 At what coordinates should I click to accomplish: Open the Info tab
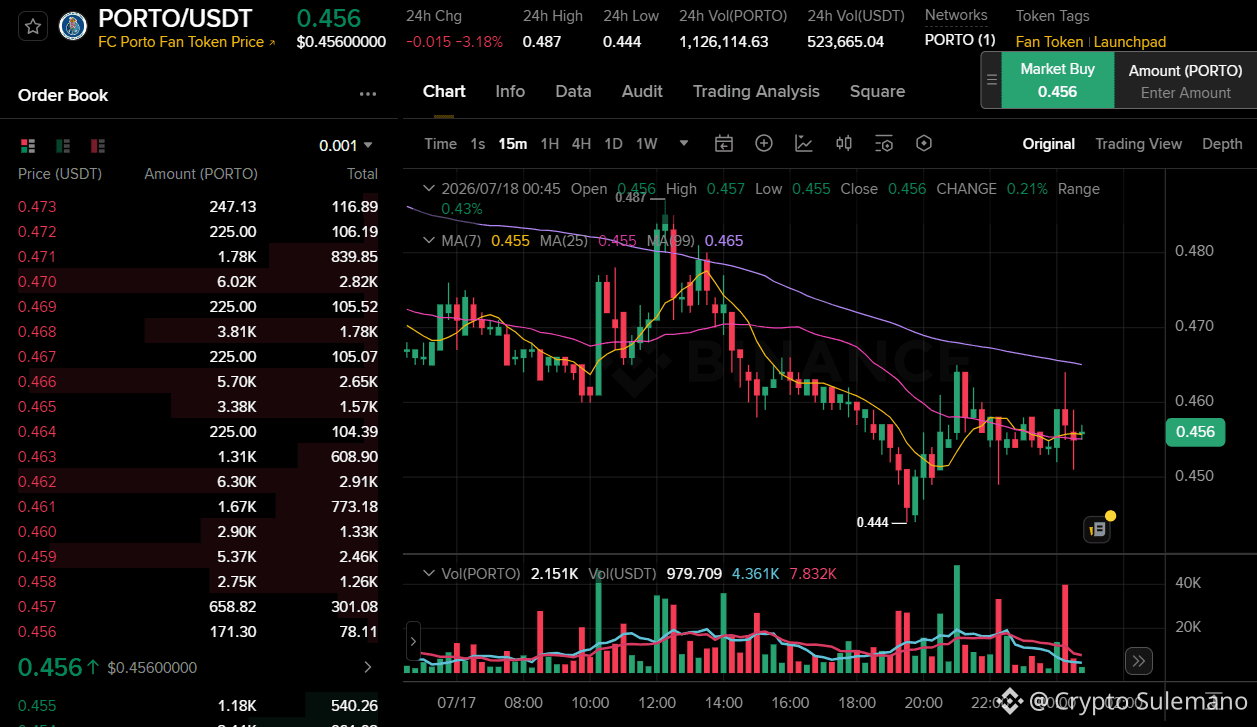510,91
